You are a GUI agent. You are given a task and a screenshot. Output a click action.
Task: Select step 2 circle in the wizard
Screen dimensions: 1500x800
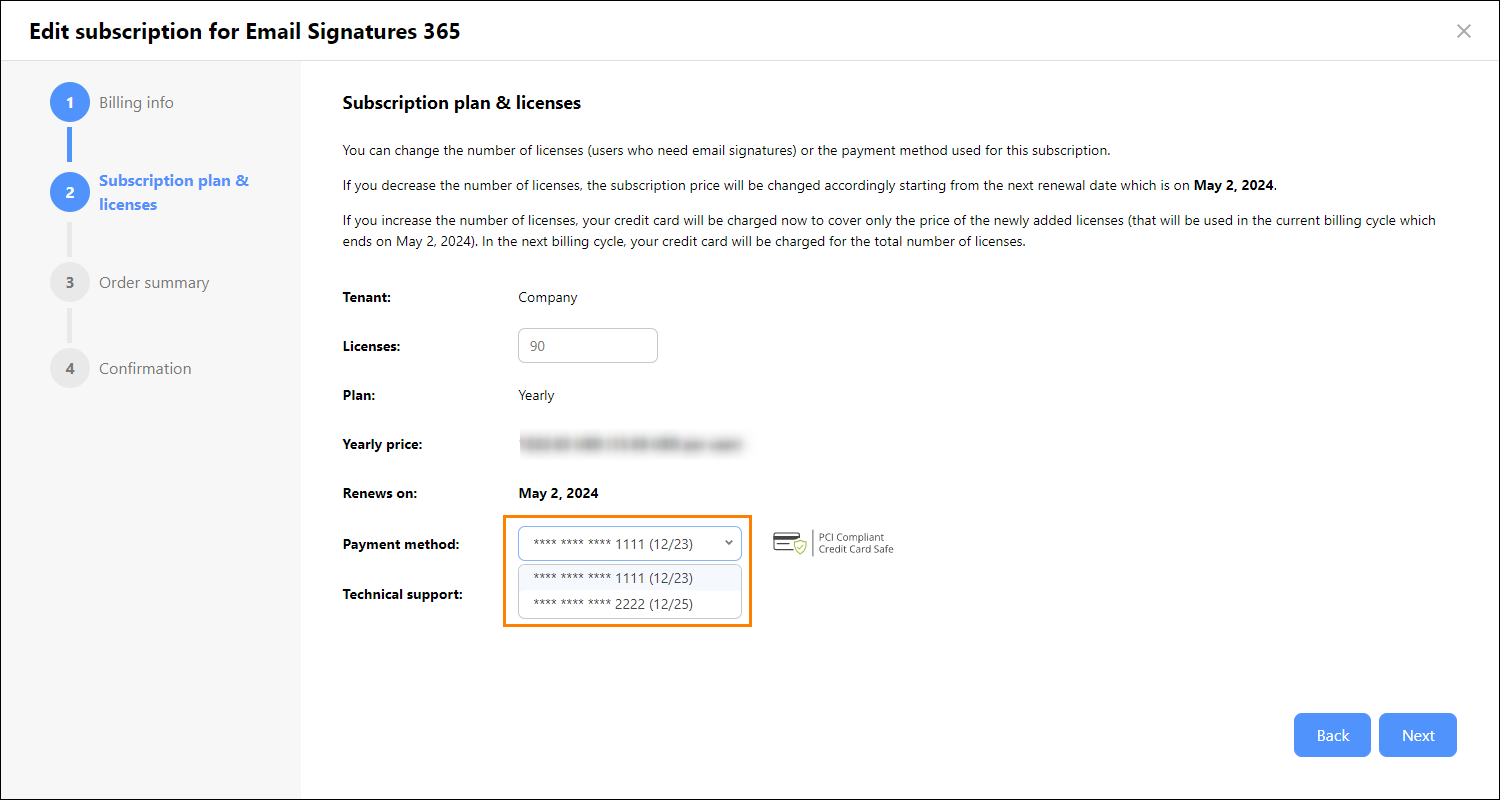(70, 192)
